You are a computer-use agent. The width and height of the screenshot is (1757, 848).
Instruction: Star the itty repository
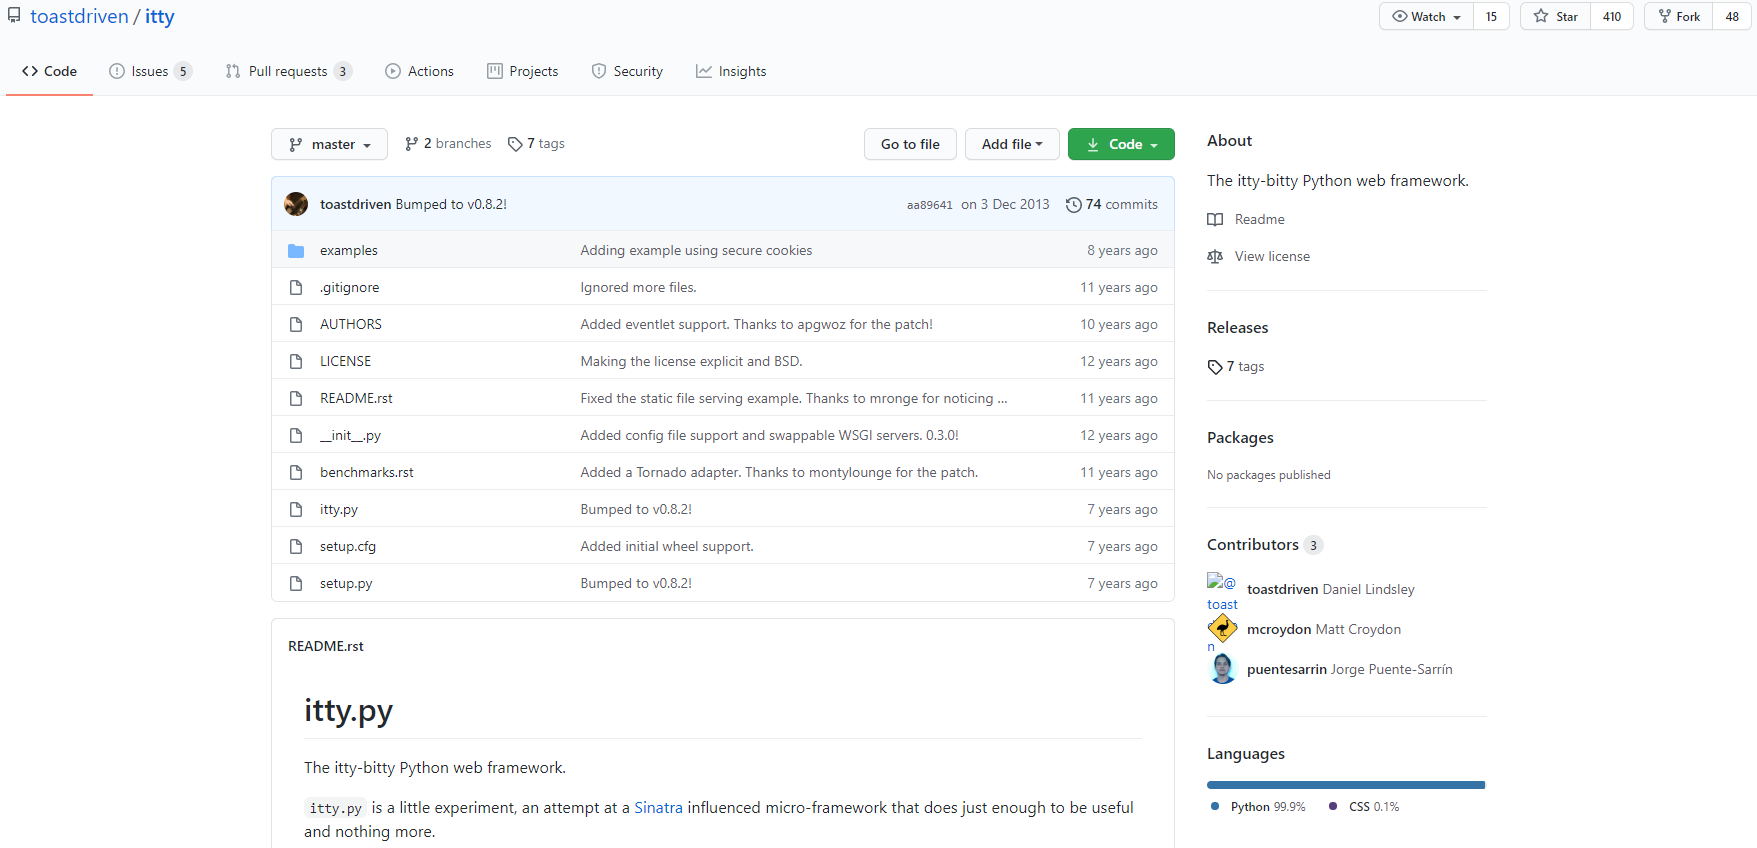1556,16
